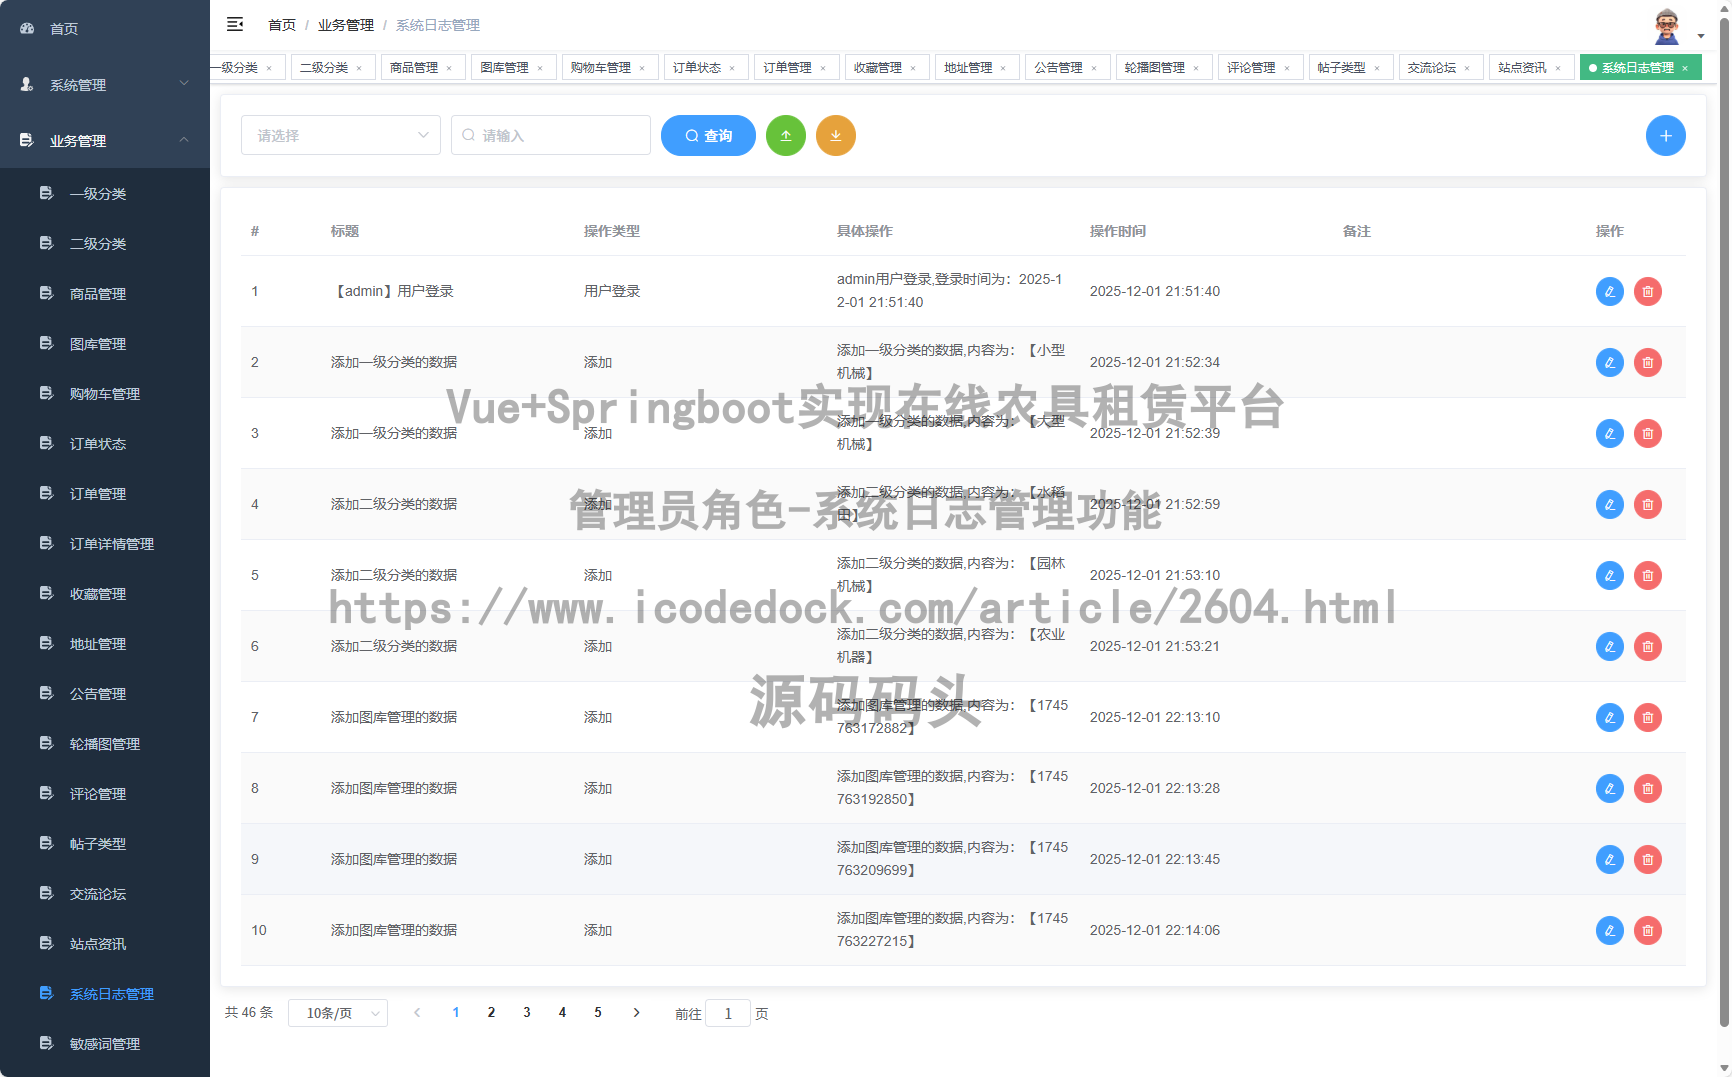Click the green upload/import icon
1732x1077 pixels.
786,135
